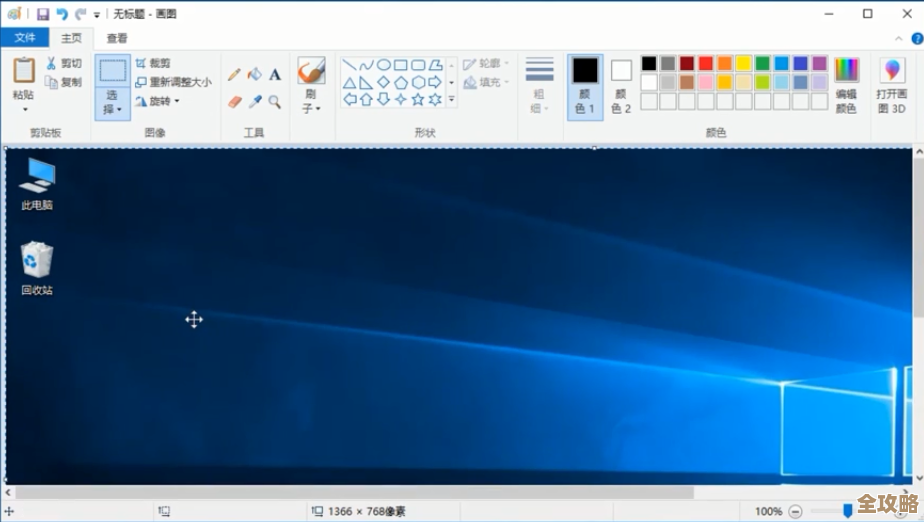Open the File (文件) menu

click(x=25, y=38)
